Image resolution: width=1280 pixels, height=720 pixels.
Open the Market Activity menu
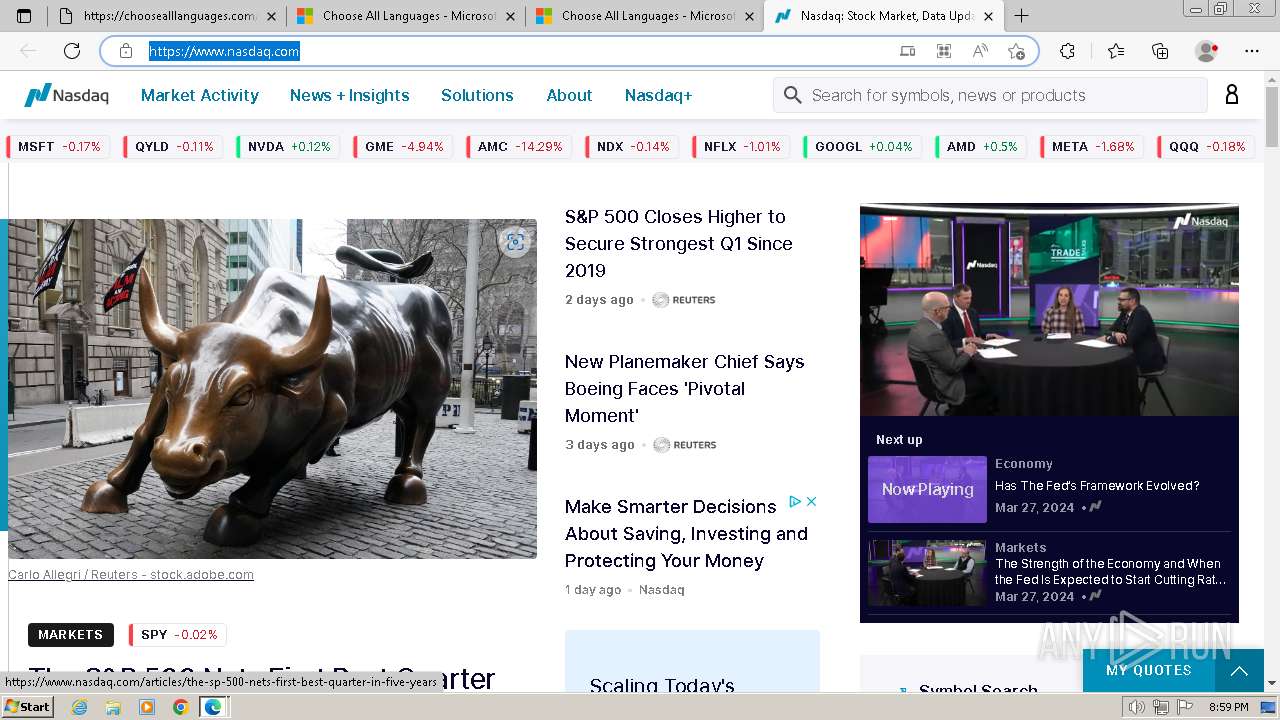pyautogui.click(x=200, y=95)
